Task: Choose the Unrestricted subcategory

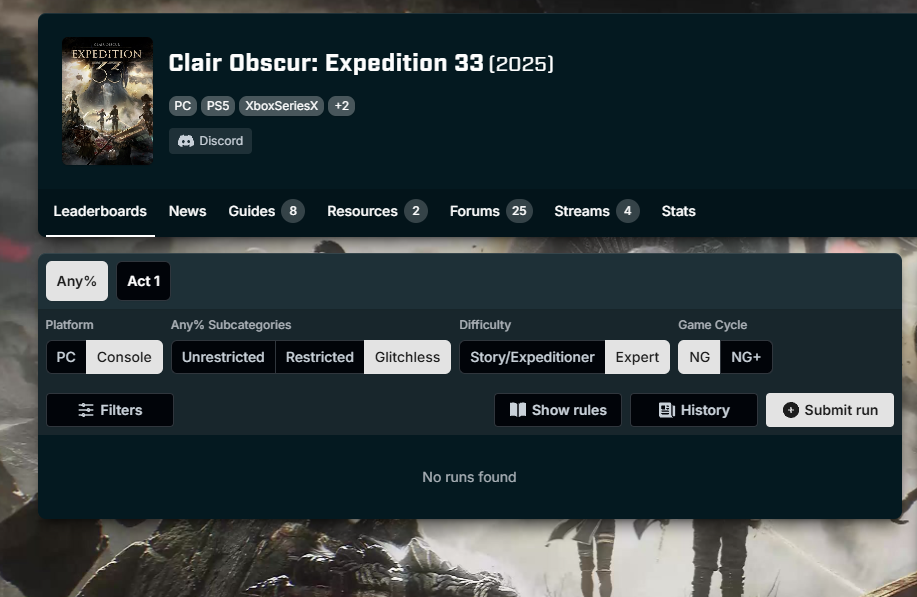Action: (223, 357)
